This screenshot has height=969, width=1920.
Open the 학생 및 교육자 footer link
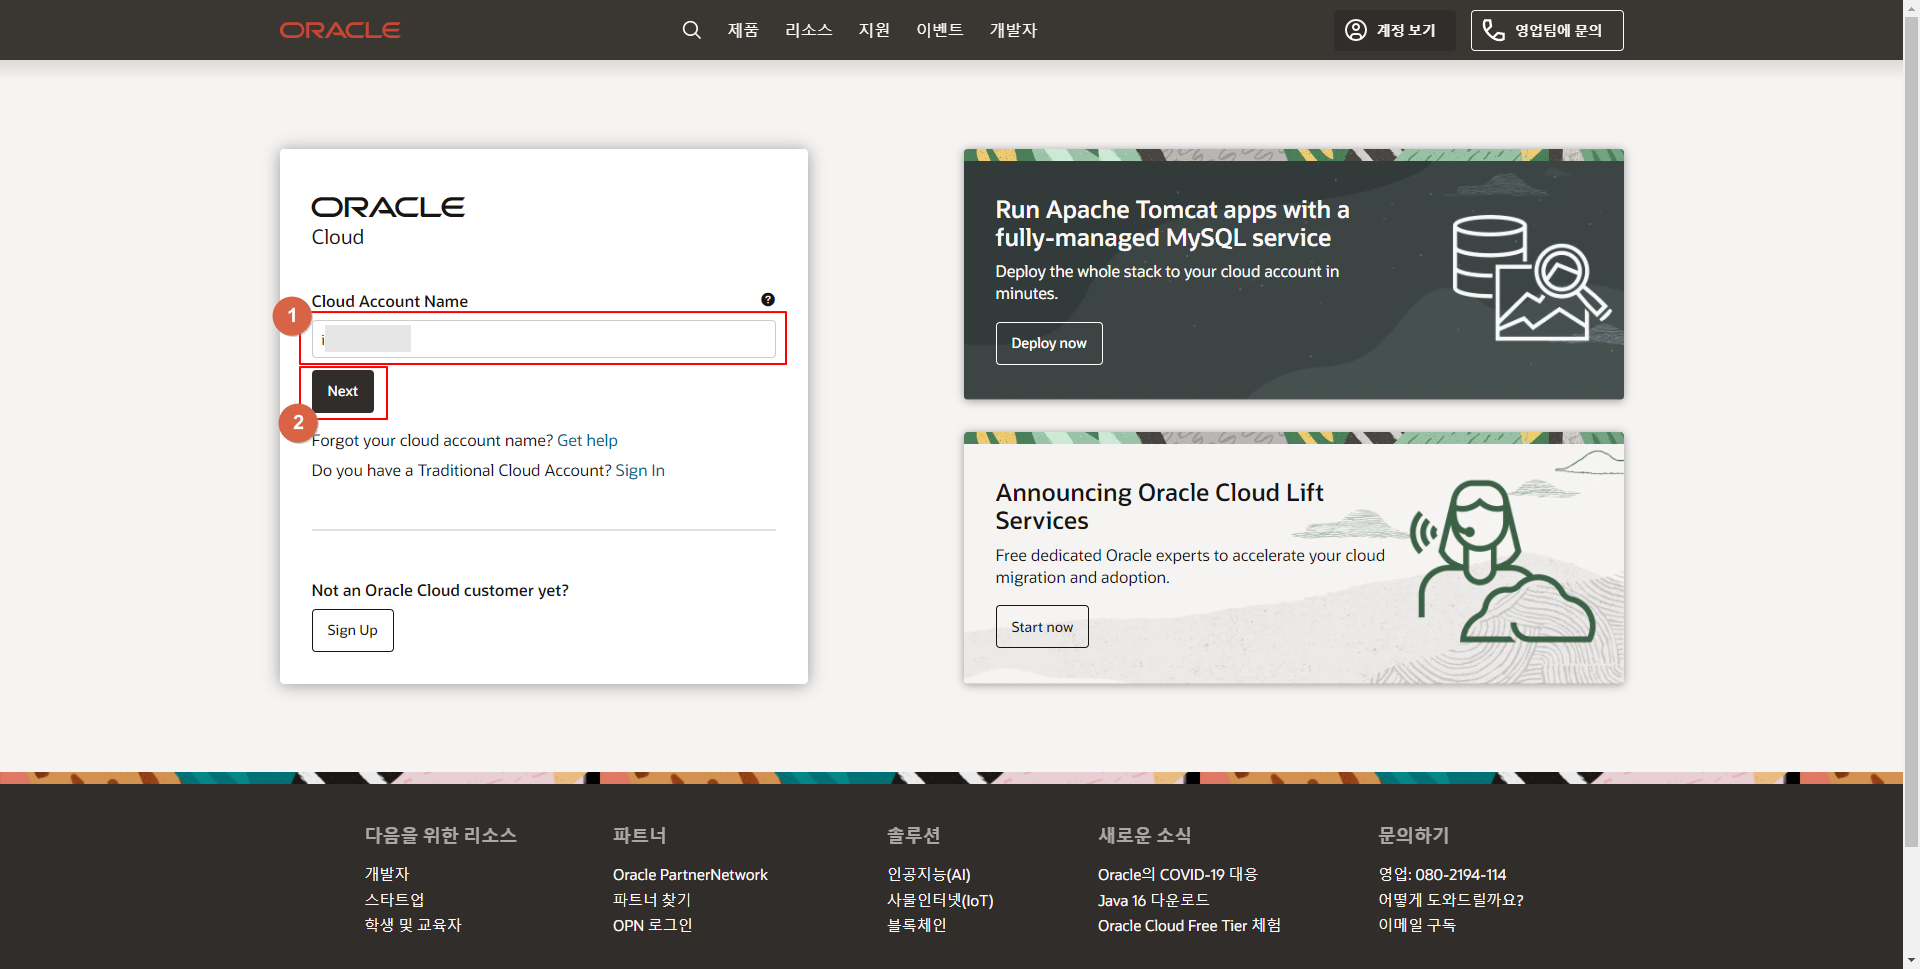pos(413,925)
